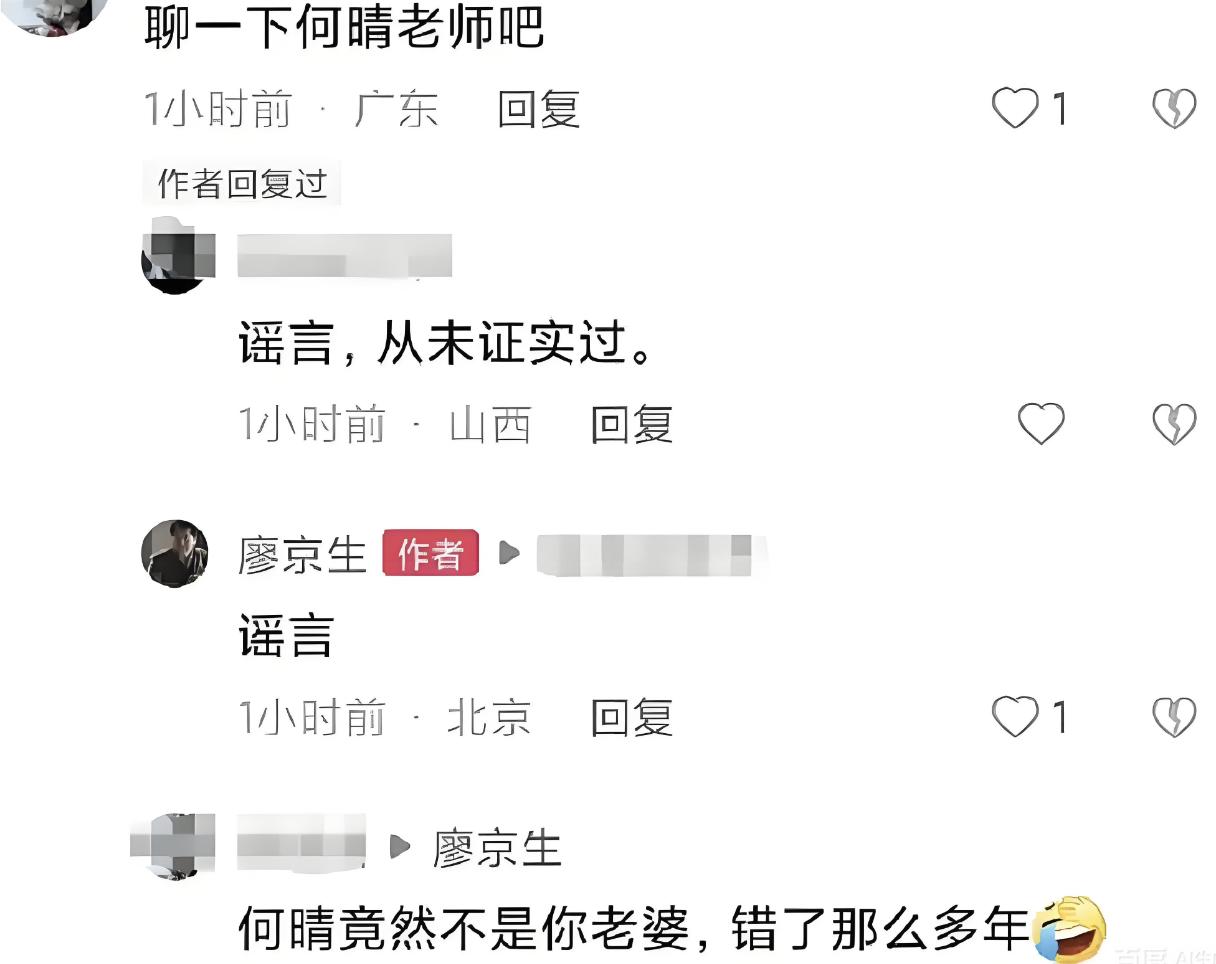Click the 作者 red badge
The image size is (1216, 964).
coord(430,554)
